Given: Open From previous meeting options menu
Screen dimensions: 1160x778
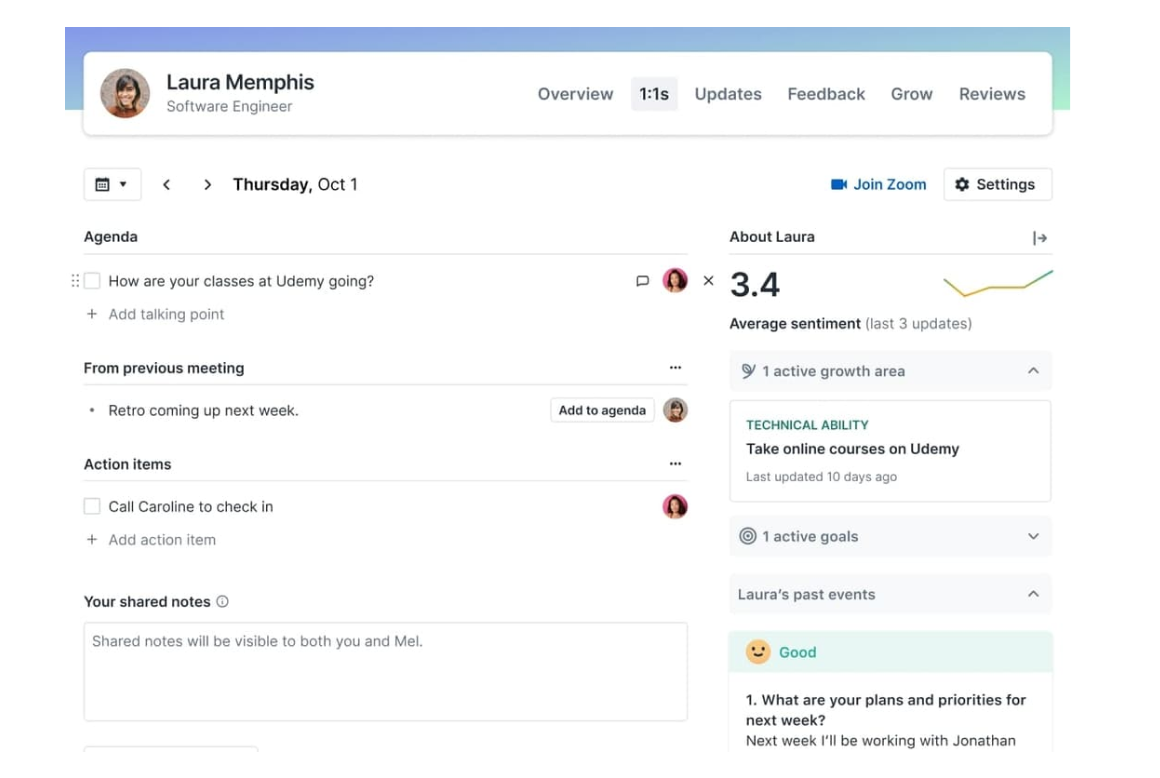Looking at the screenshot, I should [x=675, y=368].
